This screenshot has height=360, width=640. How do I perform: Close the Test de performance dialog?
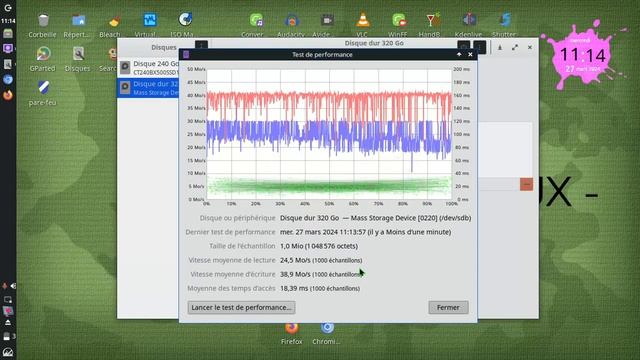(x=470, y=54)
